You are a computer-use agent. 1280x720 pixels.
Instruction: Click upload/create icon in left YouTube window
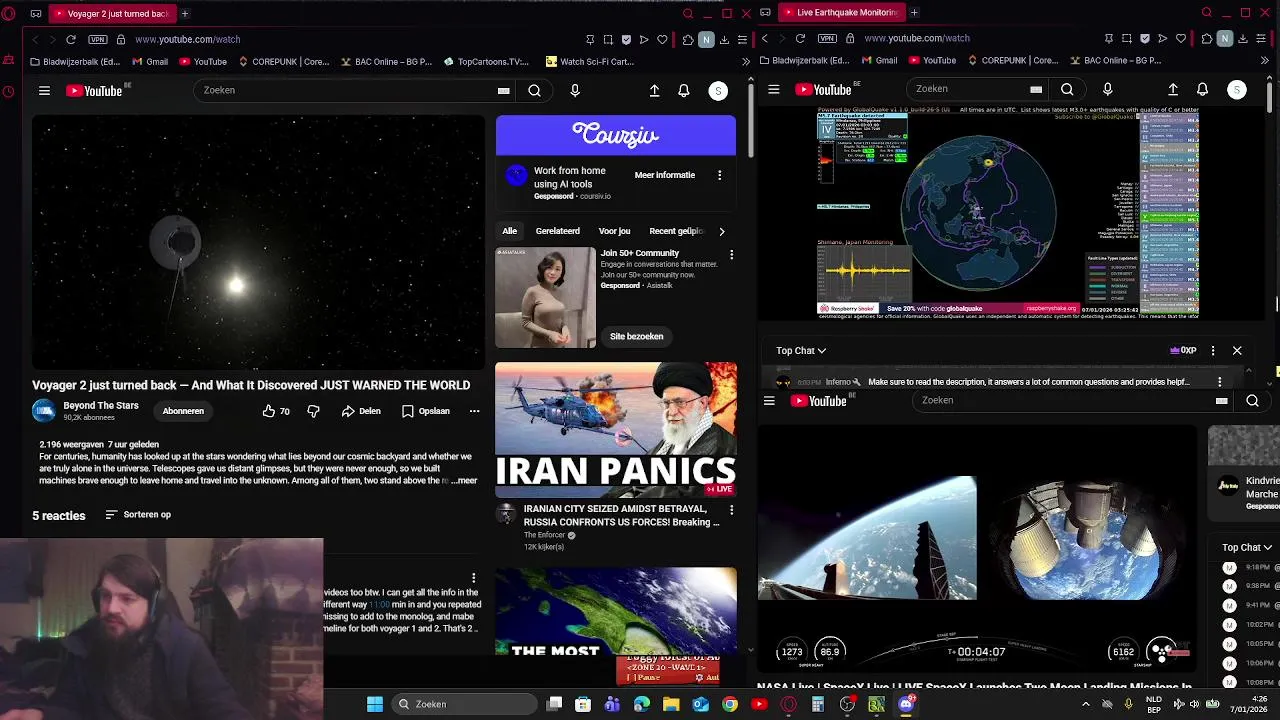click(654, 91)
